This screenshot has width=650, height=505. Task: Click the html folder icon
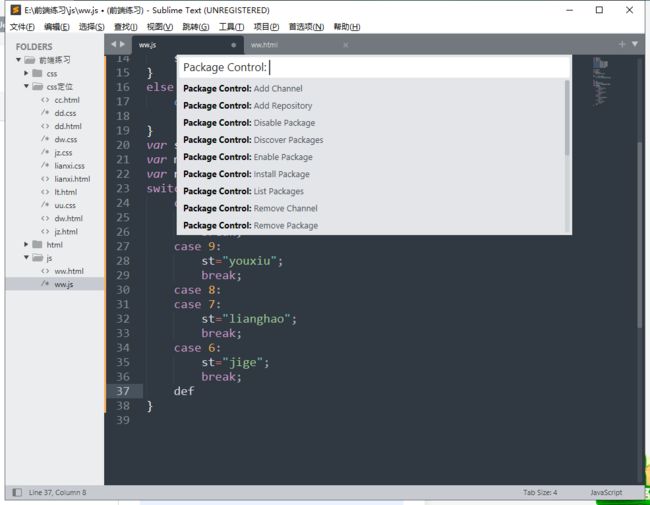[x=37, y=245]
